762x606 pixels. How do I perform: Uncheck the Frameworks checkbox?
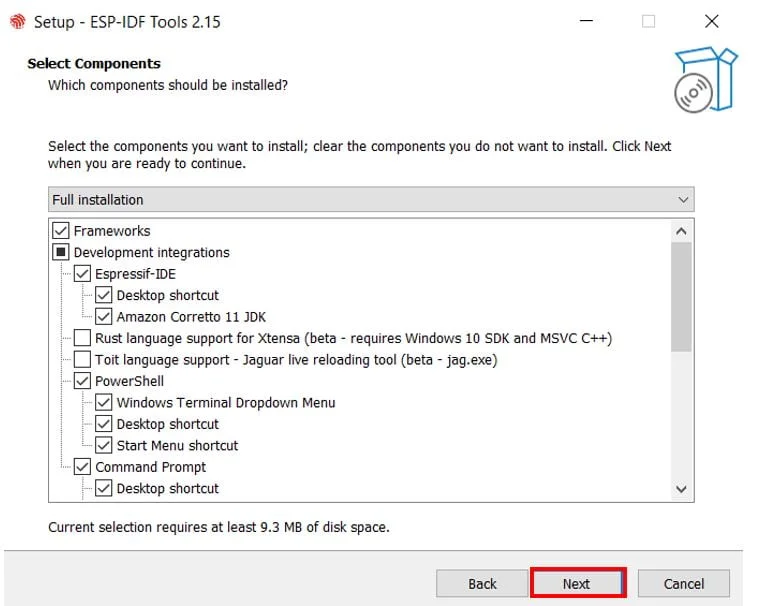pyautogui.click(x=61, y=231)
